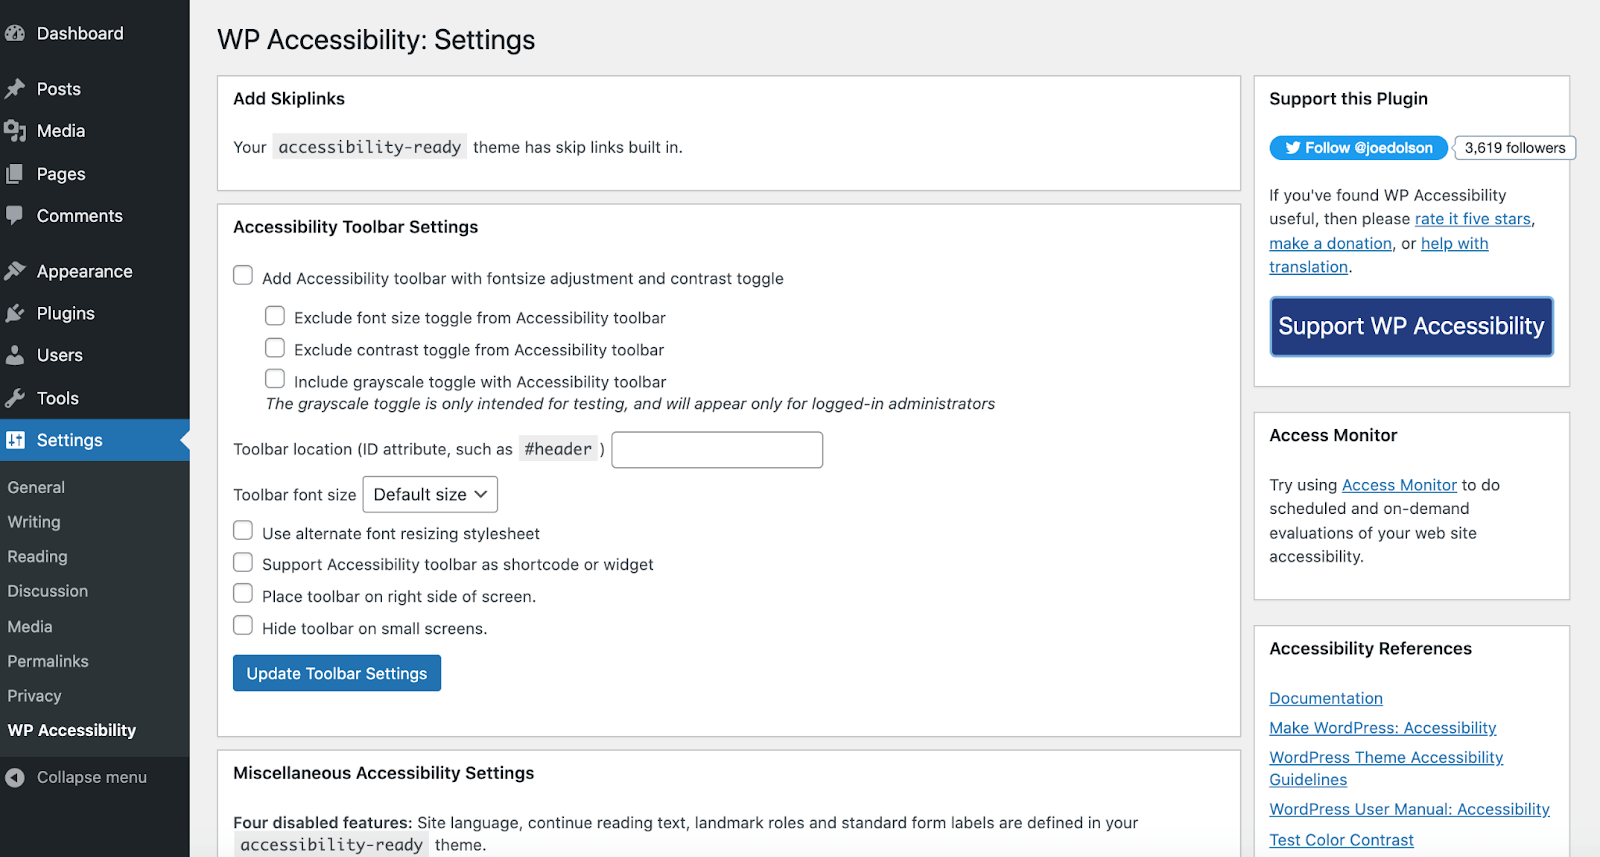Open the Toolbar font size dropdown
This screenshot has width=1600, height=857.
point(430,495)
